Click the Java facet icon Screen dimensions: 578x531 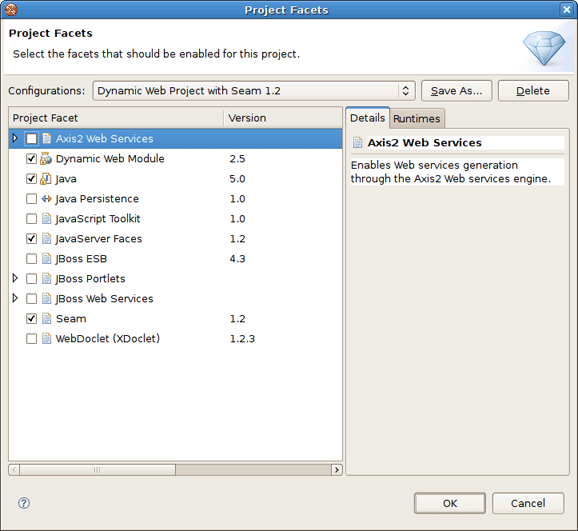pyautogui.click(x=46, y=179)
